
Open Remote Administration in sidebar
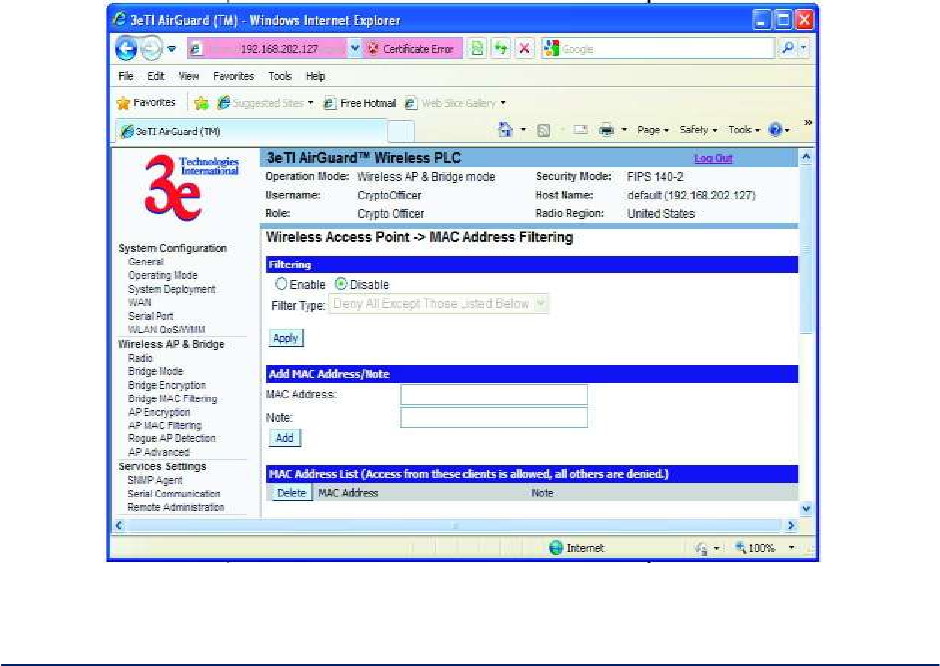[176, 507]
